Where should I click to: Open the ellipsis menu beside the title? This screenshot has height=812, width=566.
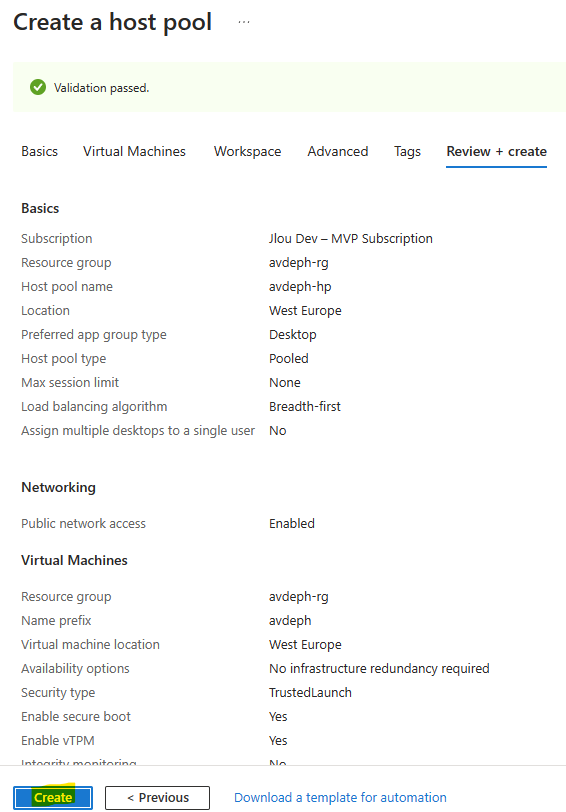[x=244, y=22]
